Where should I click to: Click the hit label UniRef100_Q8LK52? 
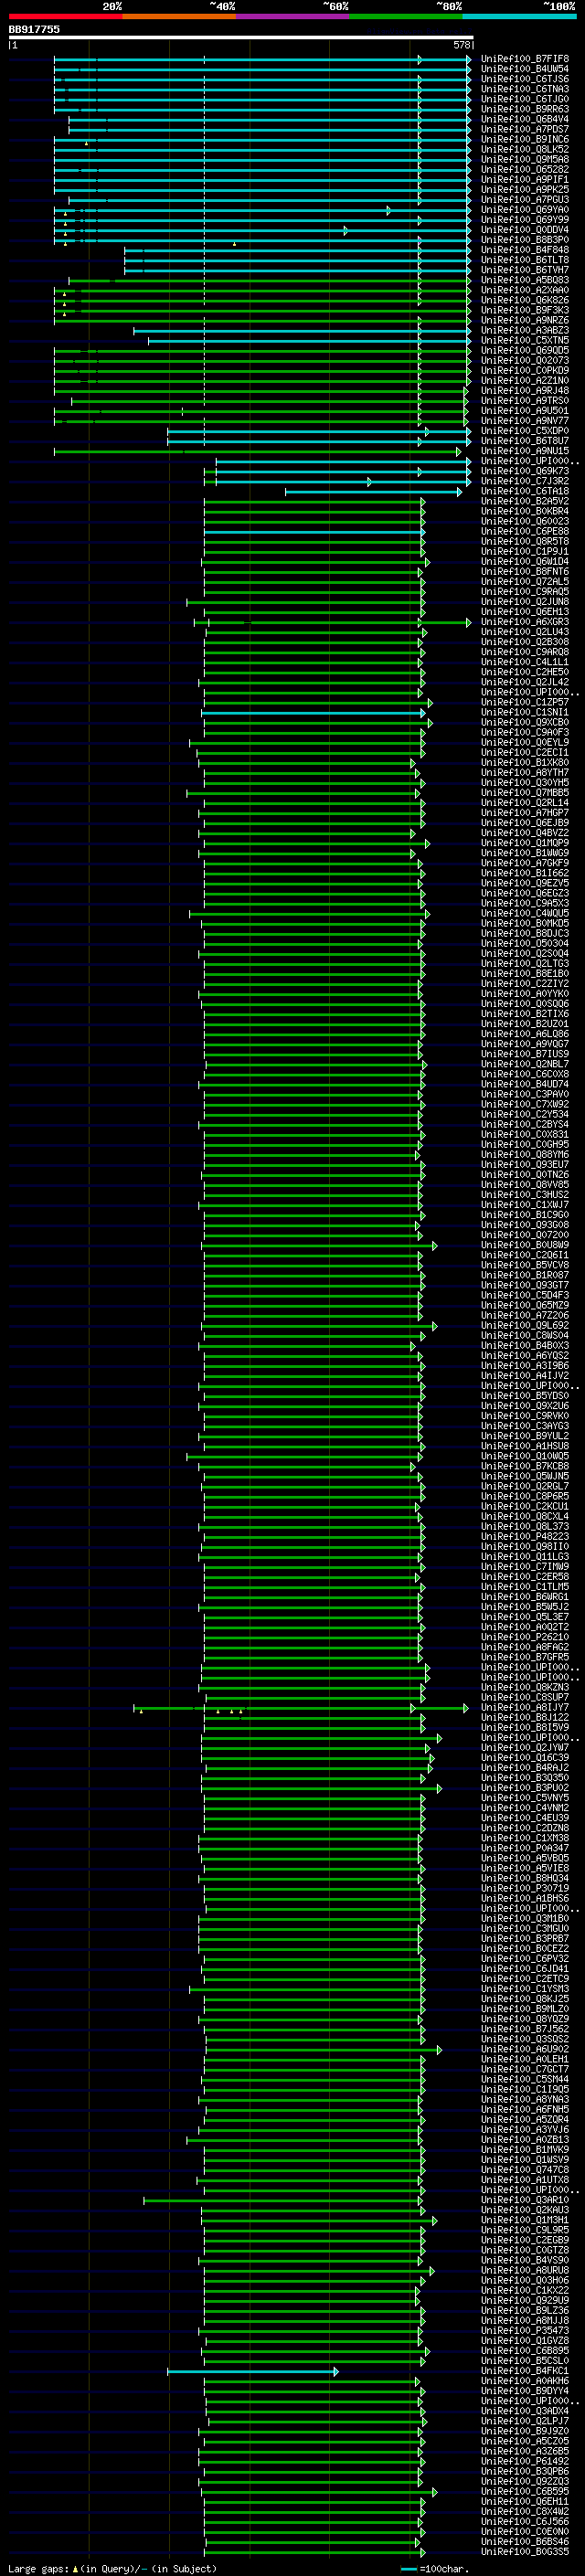click(x=525, y=149)
